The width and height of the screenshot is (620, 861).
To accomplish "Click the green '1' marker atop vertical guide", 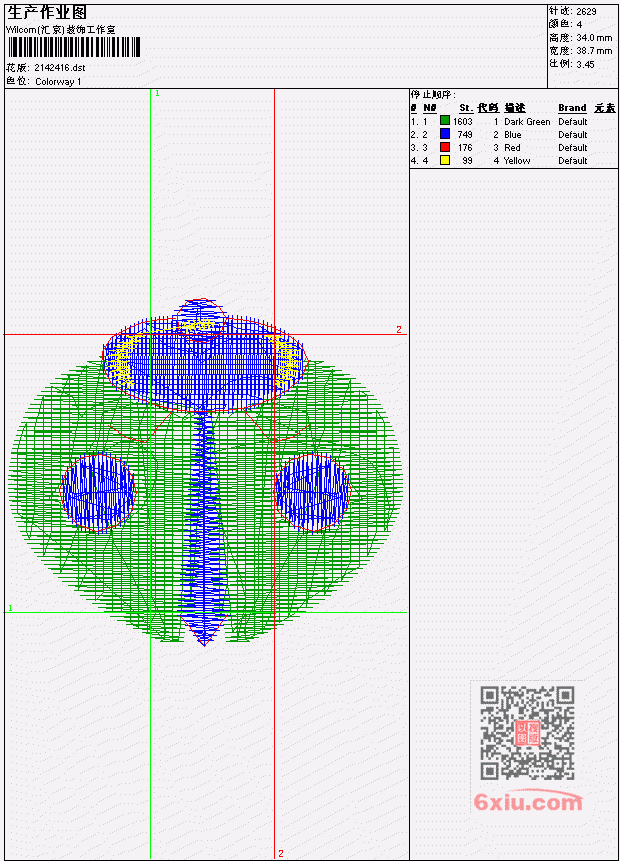I will [157, 93].
